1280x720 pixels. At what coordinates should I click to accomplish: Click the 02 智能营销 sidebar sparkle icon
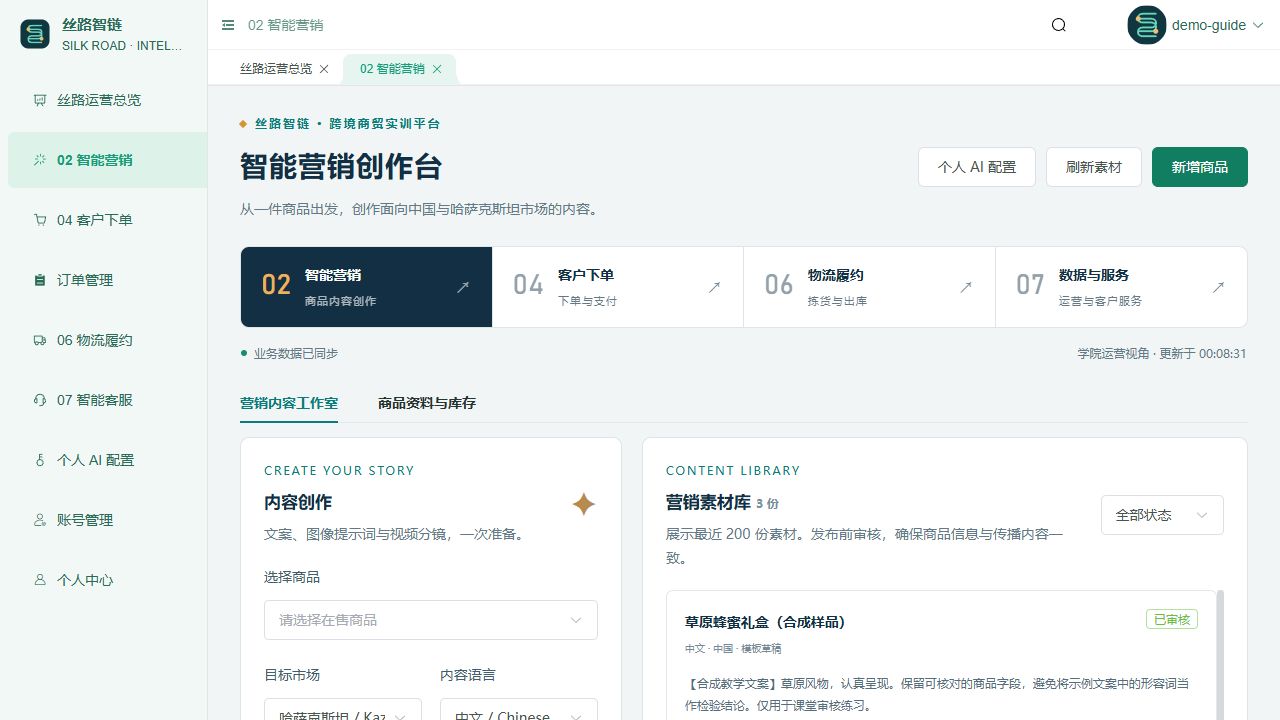coord(40,160)
